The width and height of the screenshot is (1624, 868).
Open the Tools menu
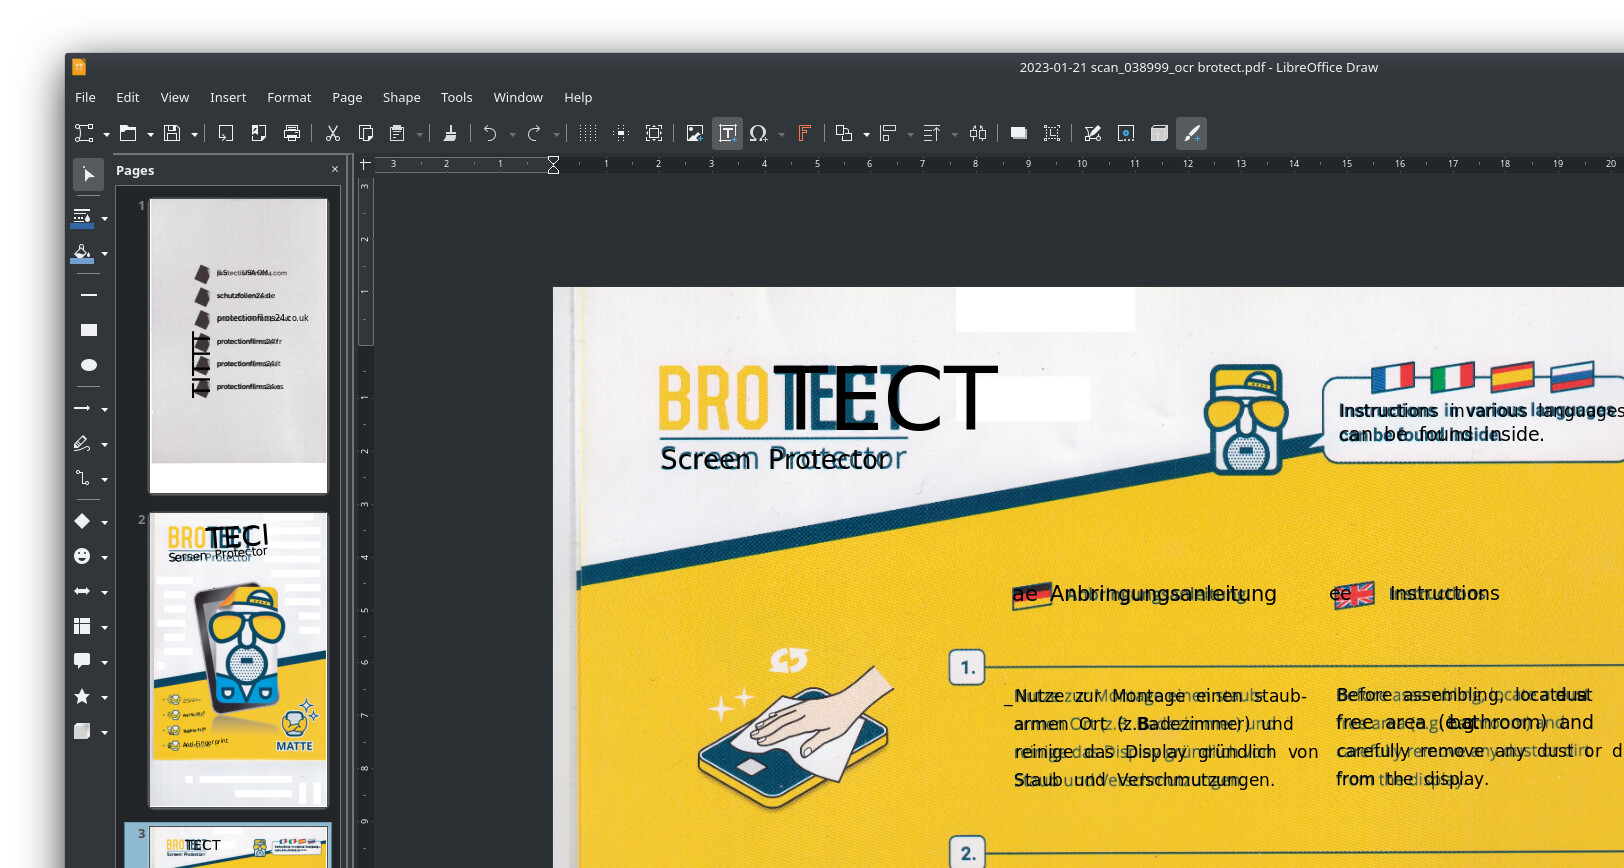(456, 97)
